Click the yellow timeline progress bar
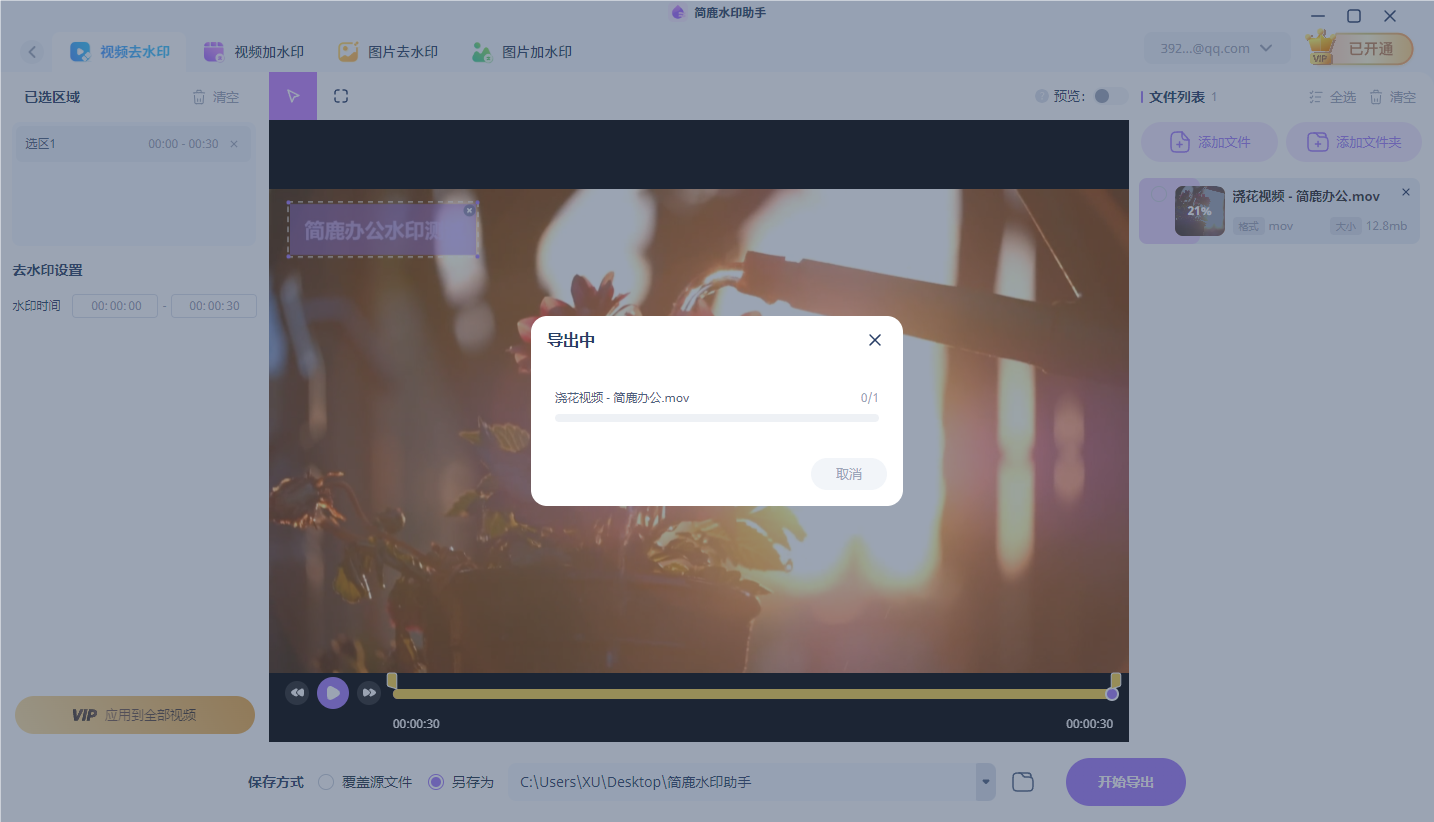 (750, 692)
